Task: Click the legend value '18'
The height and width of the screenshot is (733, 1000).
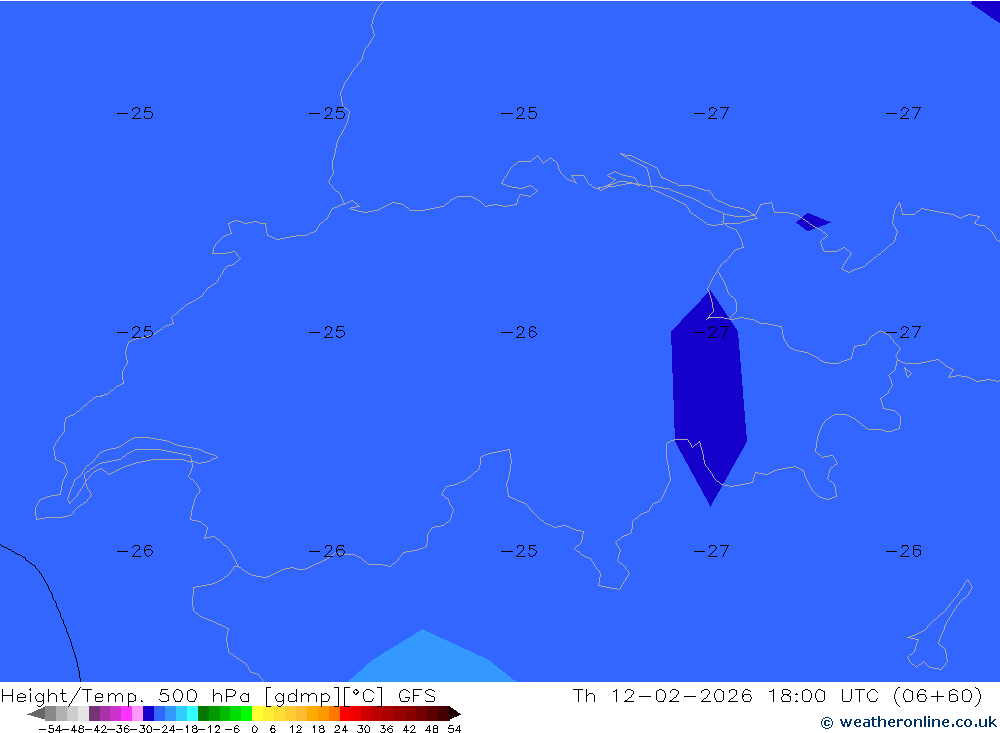Action: (318, 729)
